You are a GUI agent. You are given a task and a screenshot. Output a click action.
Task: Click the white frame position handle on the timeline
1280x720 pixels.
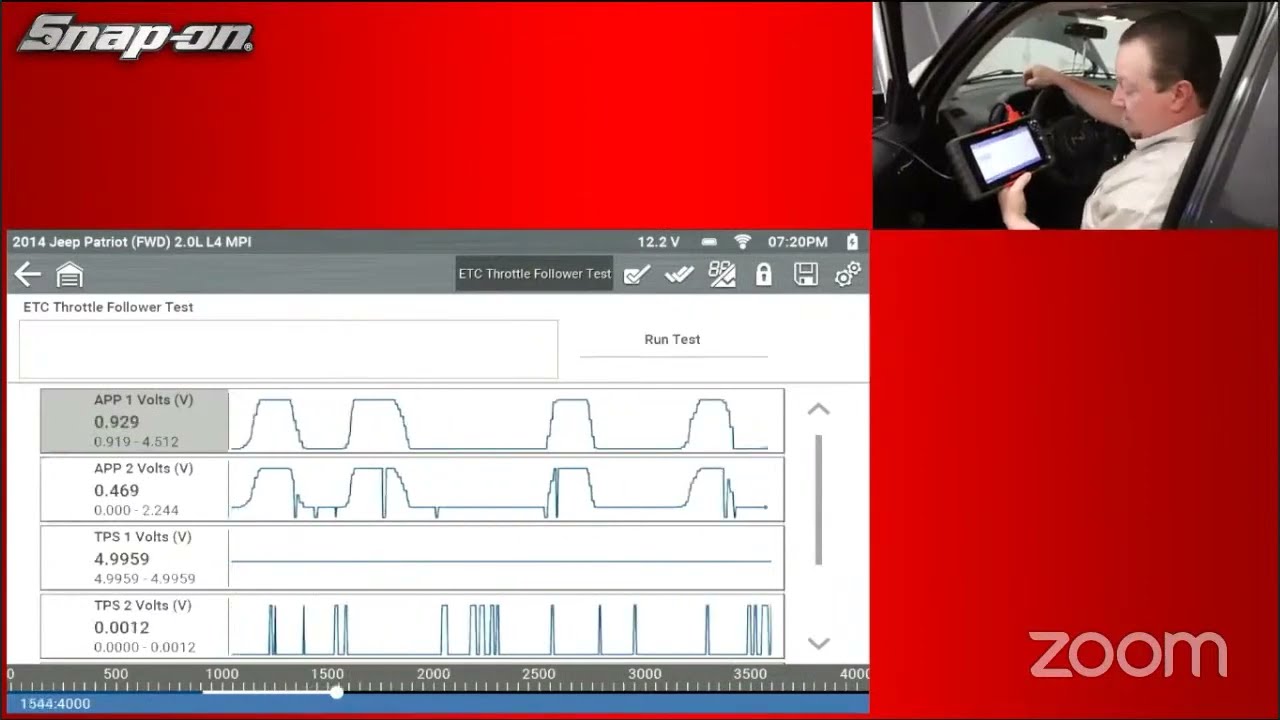[337, 691]
